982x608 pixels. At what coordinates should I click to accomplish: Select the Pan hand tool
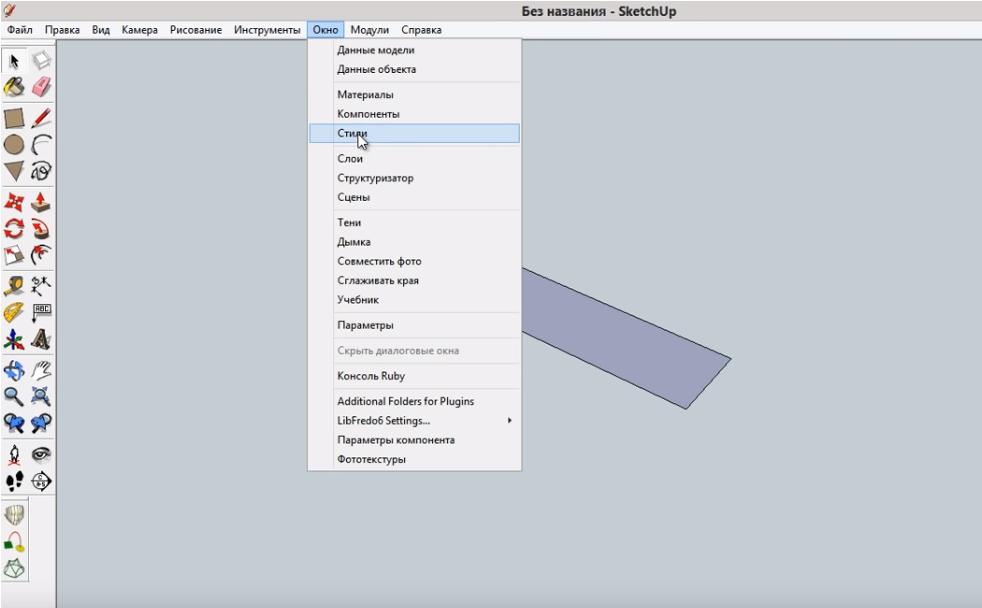click(x=41, y=370)
